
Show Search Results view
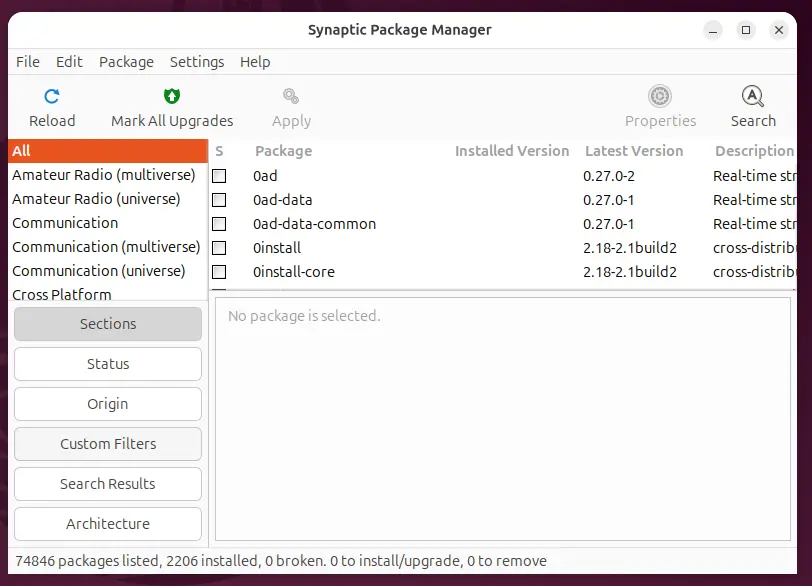107,484
